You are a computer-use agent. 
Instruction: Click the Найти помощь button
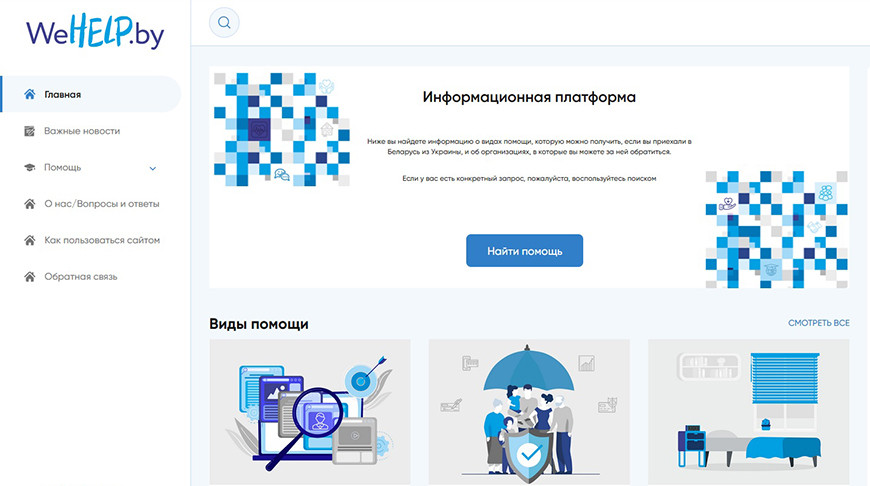coord(524,251)
